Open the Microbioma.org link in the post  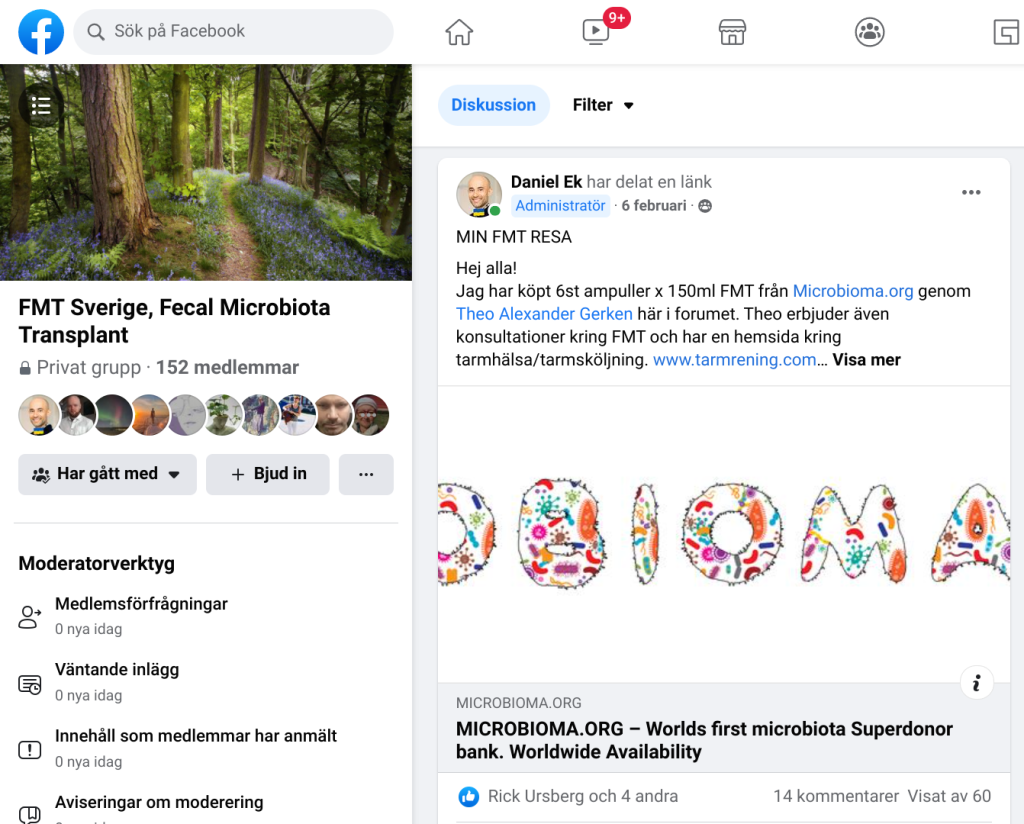click(851, 291)
